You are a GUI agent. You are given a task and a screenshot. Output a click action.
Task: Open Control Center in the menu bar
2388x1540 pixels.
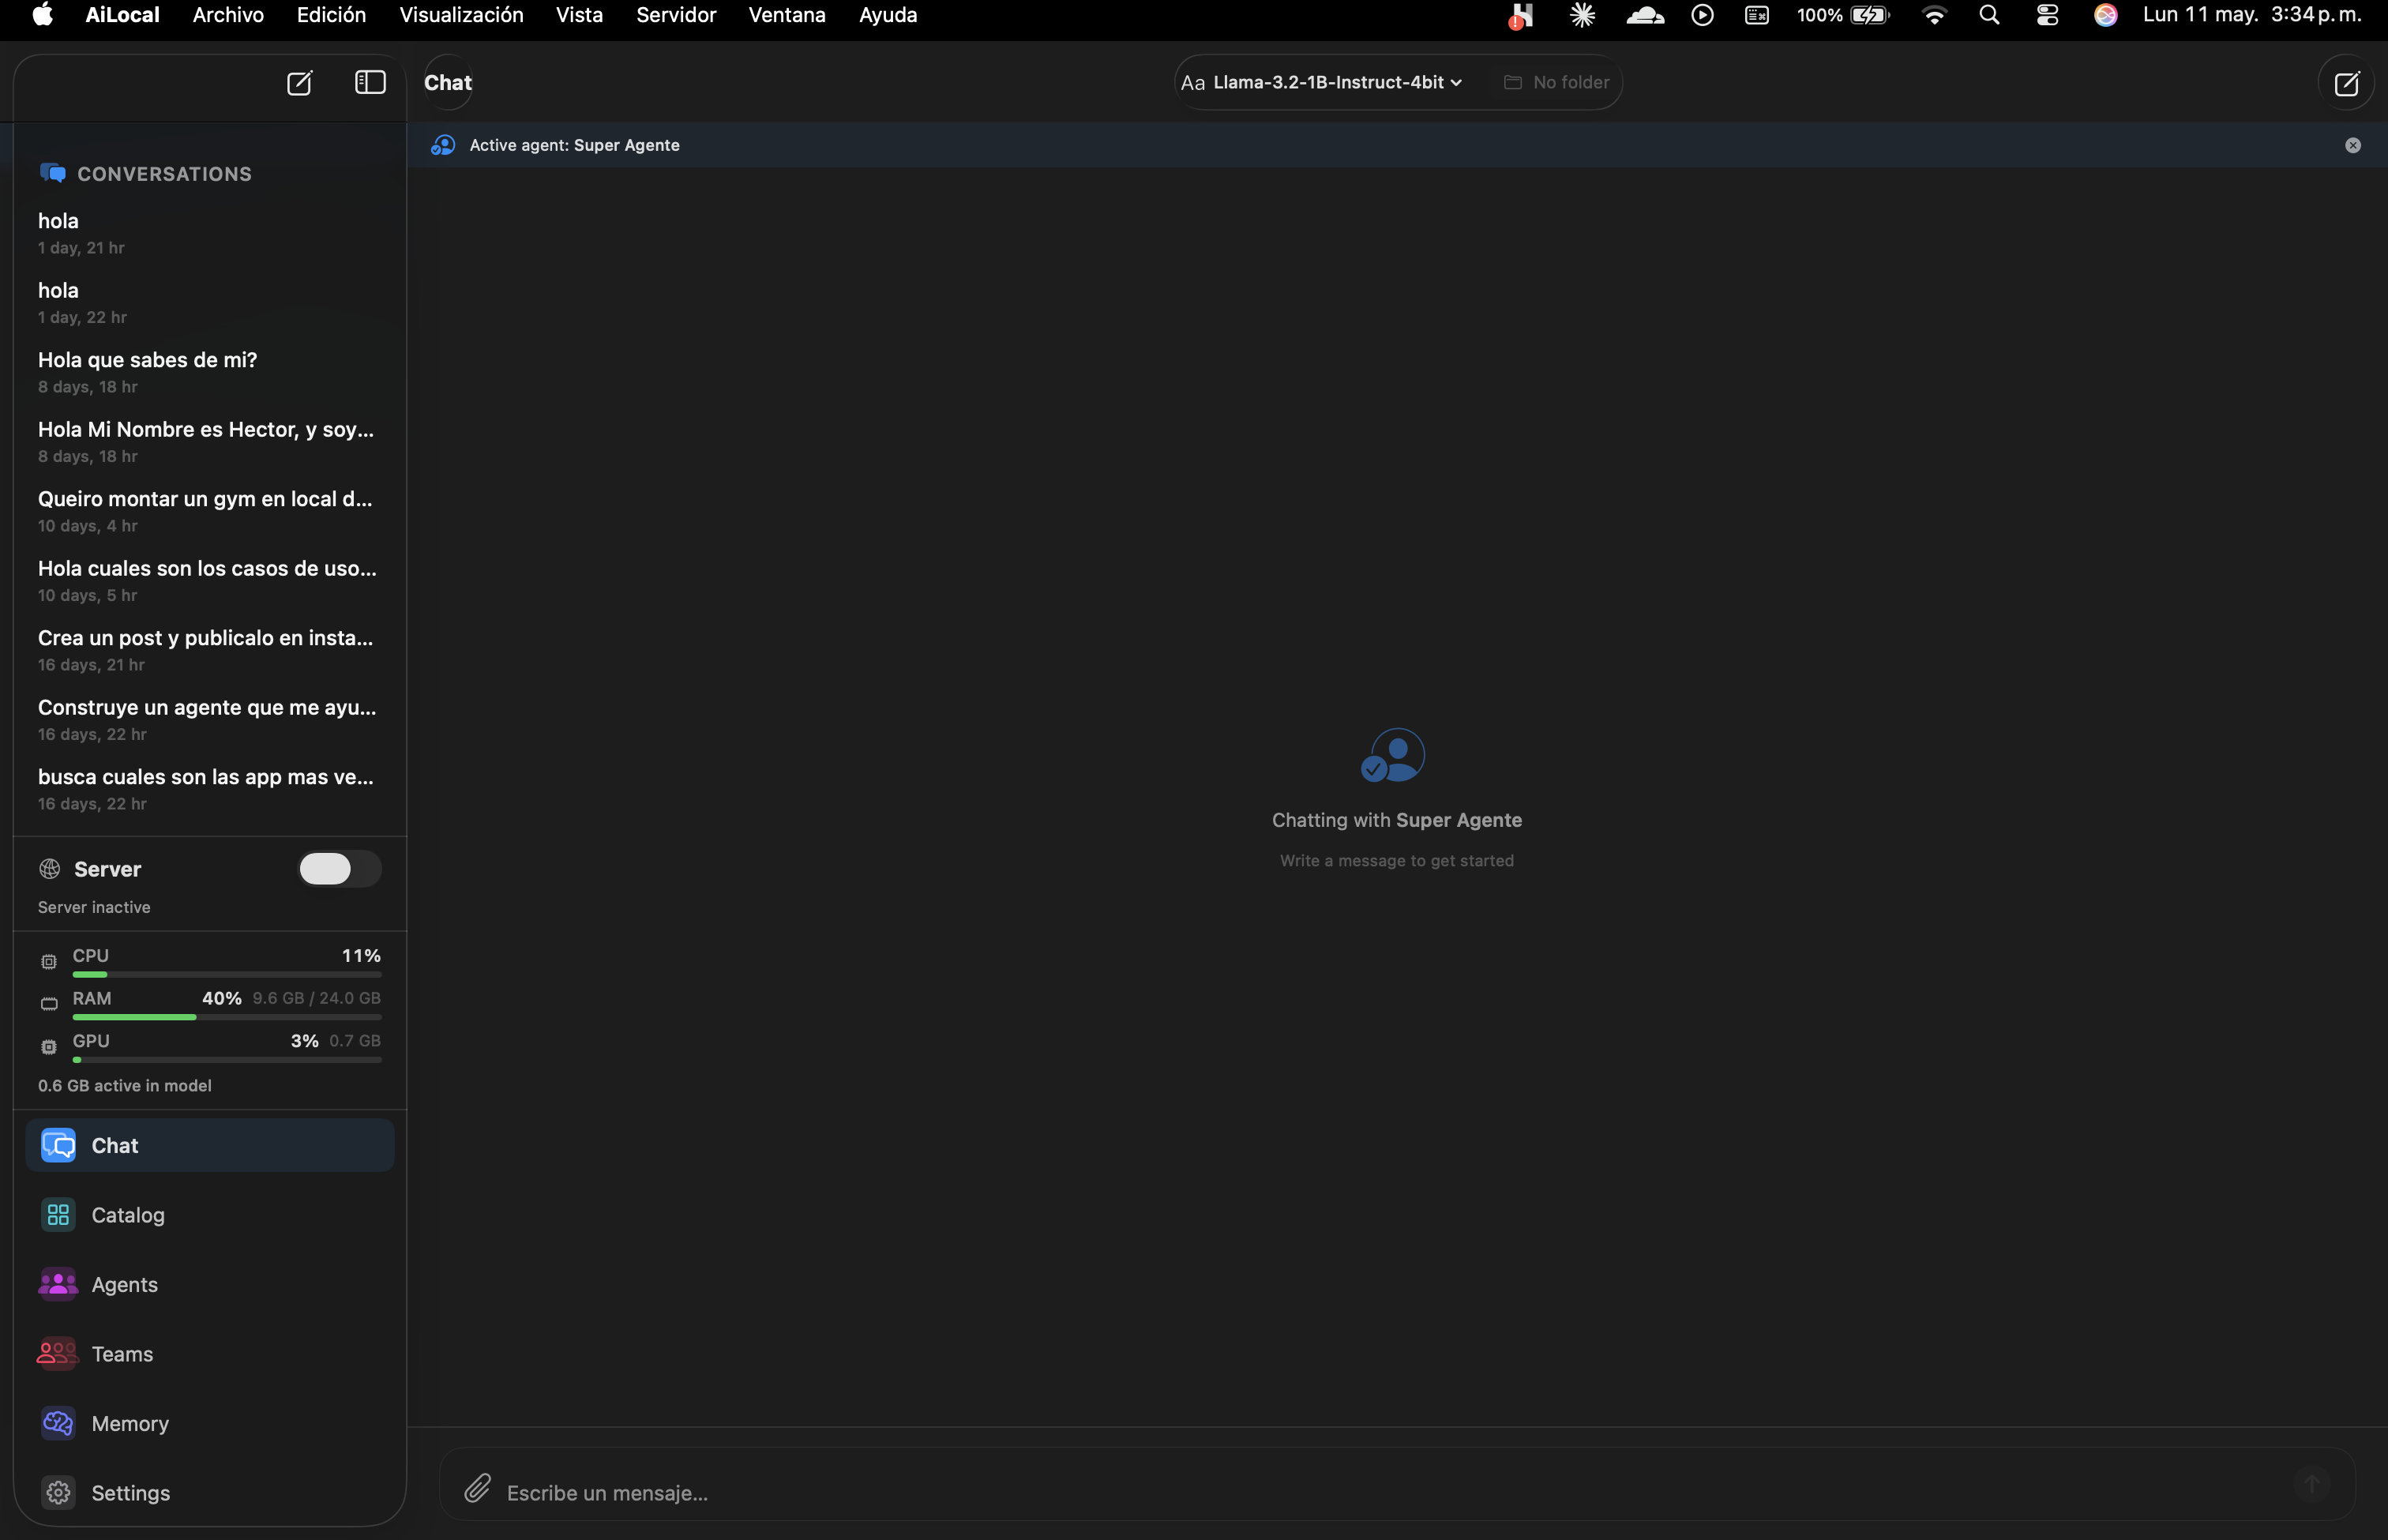point(2047,15)
